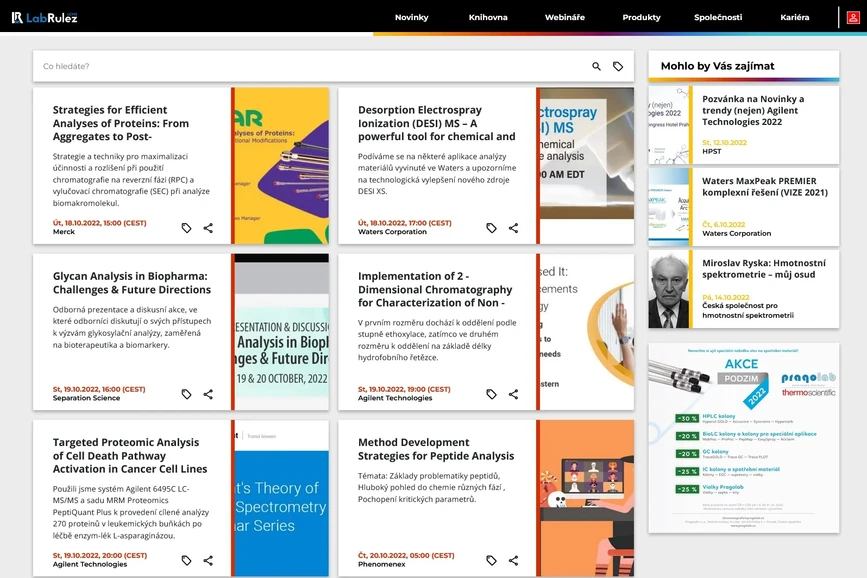Image resolution: width=867 pixels, height=578 pixels.
Task: Tag the 2-Dimensional Chromatography webinar
Action: coord(492,394)
